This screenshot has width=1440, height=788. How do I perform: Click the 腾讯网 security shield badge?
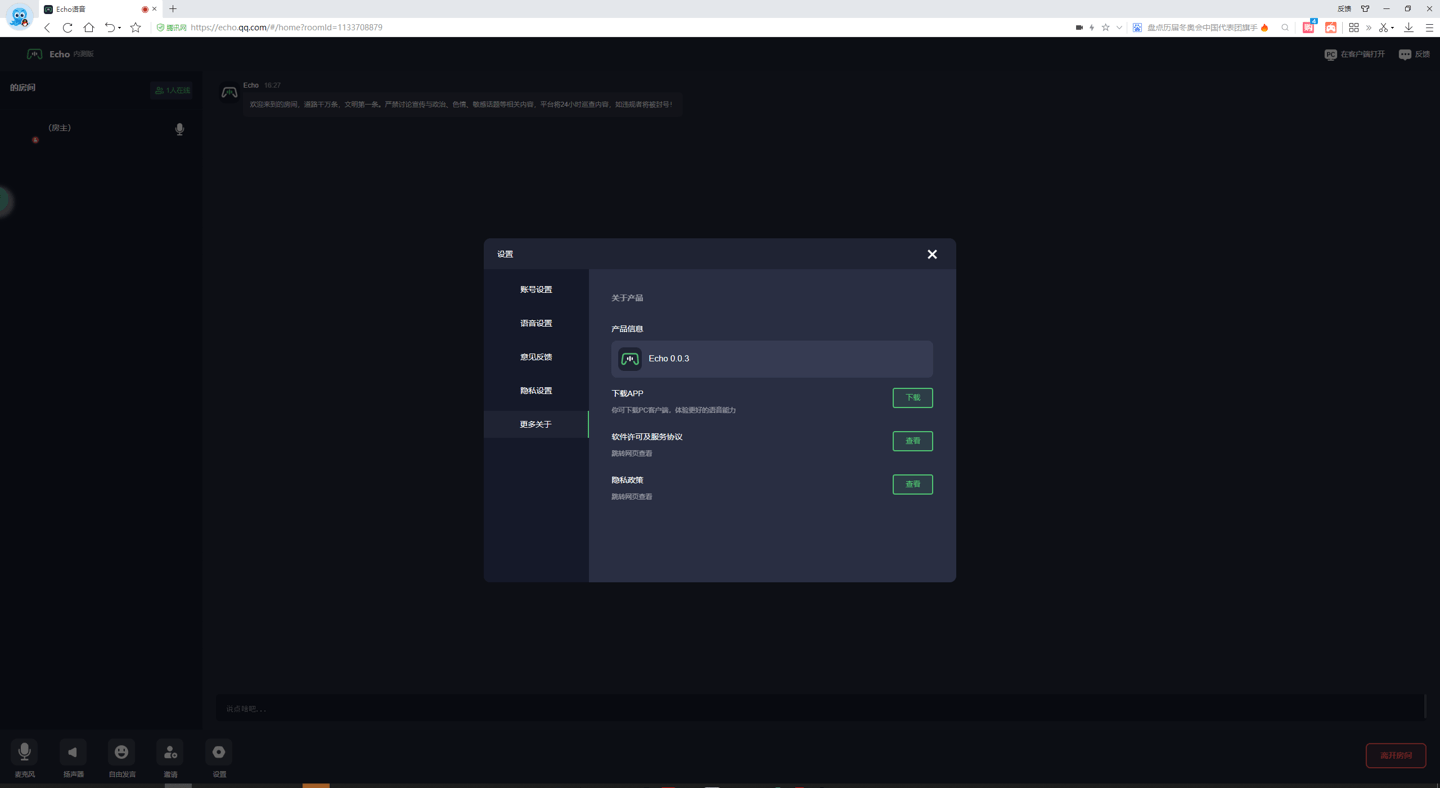coord(171,28)
